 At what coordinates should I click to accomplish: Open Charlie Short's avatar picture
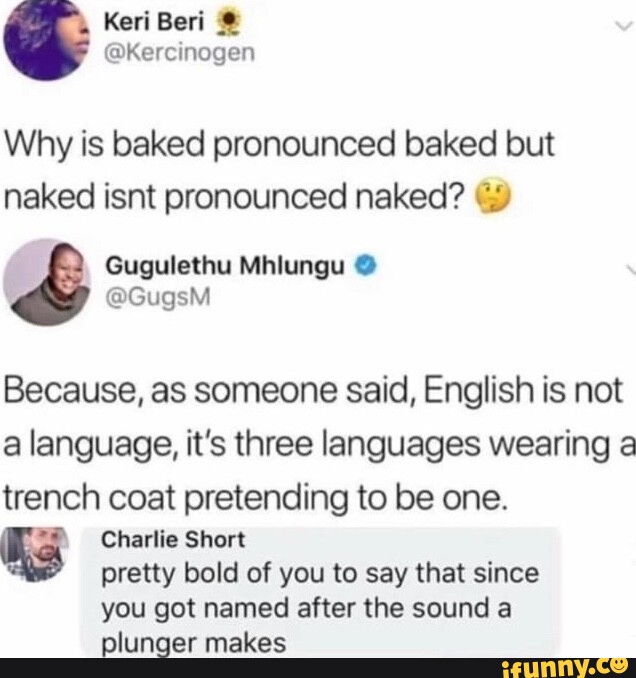click(35, 554)
